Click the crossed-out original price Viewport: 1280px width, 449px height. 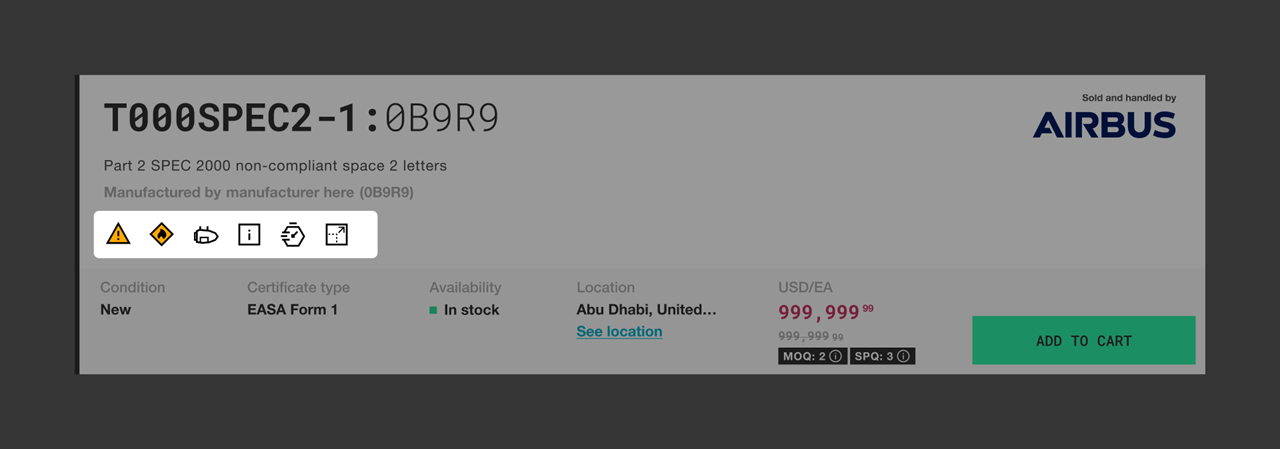[x=811, y=337]
